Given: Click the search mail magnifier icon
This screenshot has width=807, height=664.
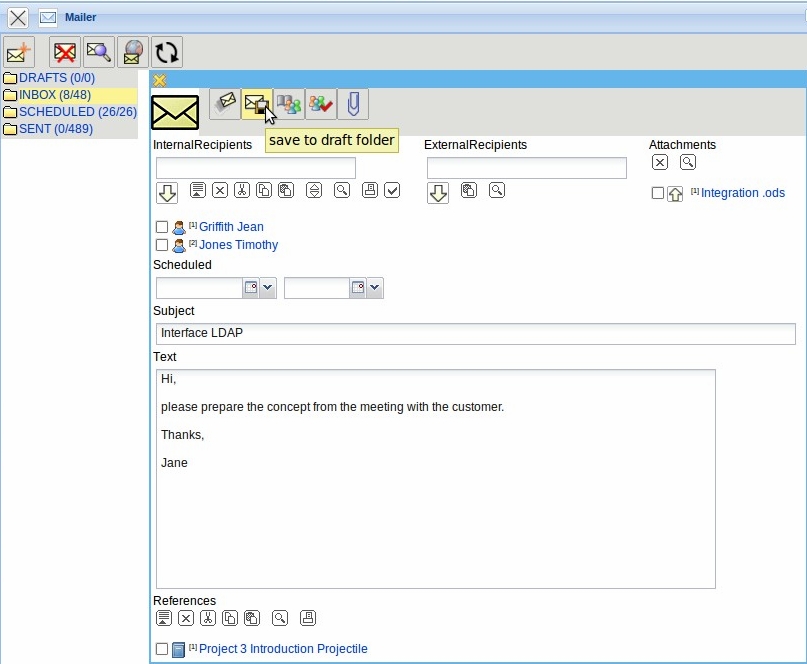Looking at the screenshot, I should click(99, 52).
